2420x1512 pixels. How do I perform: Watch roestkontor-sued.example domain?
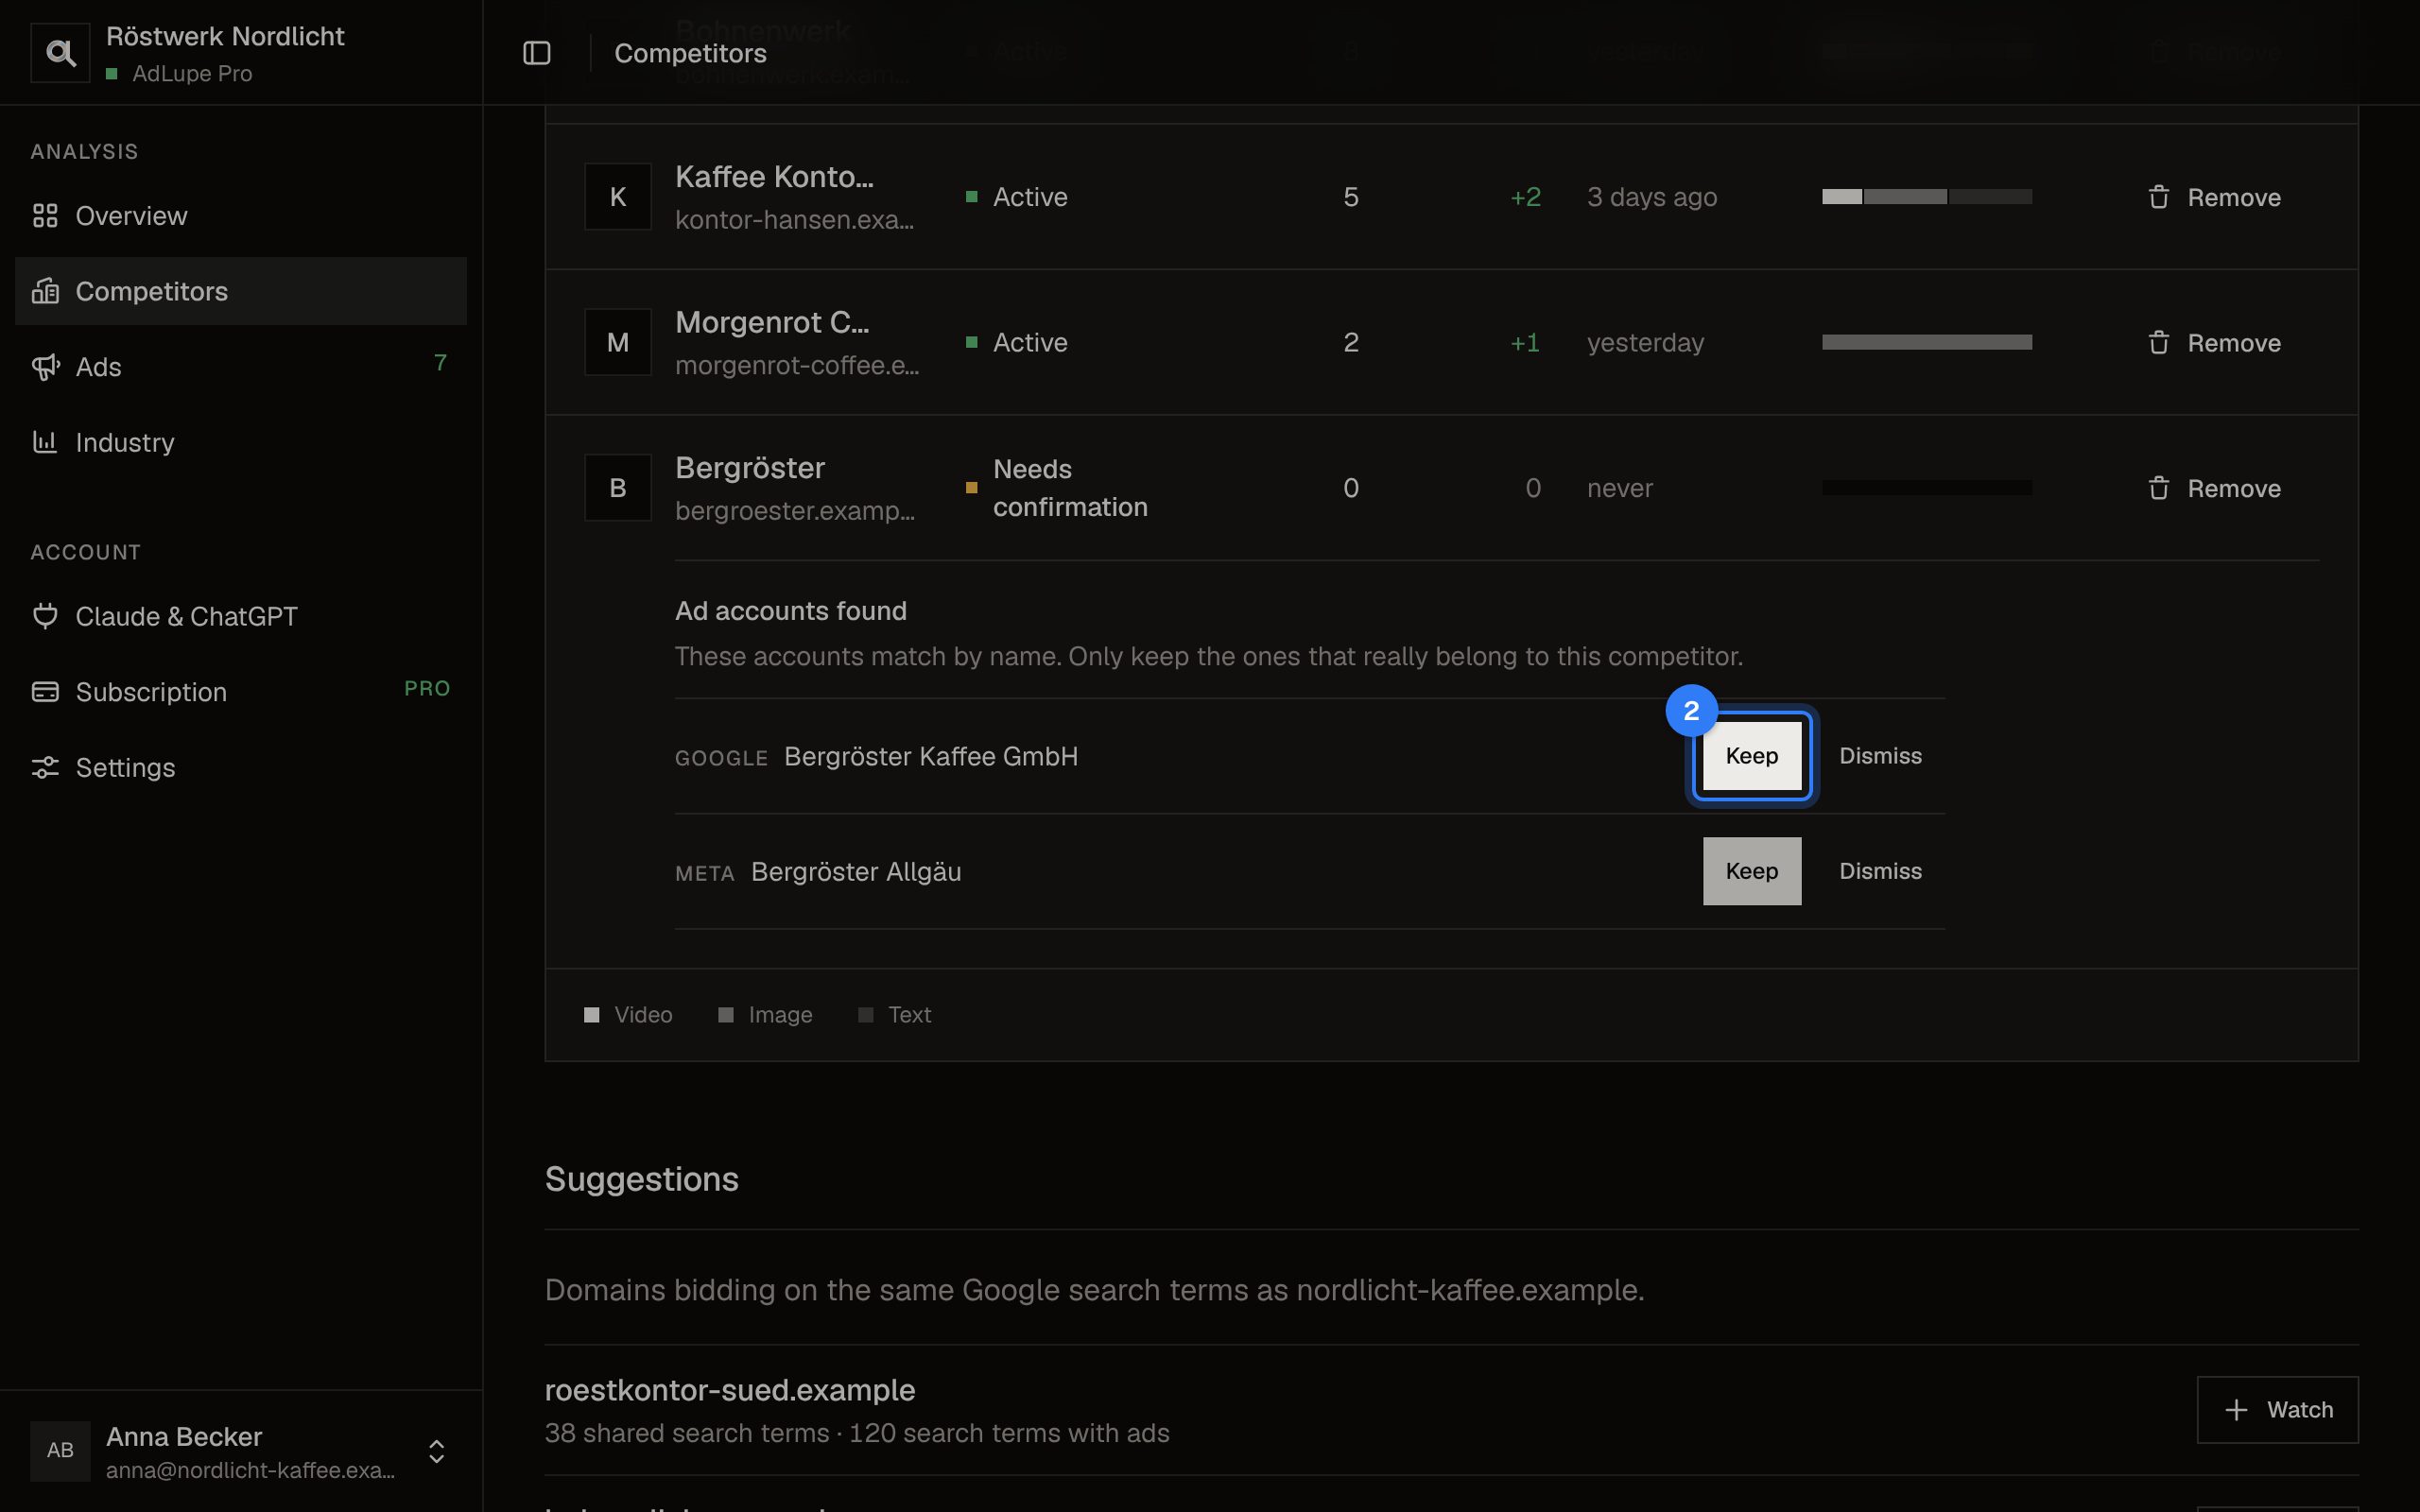(x=2277, y=1410)
